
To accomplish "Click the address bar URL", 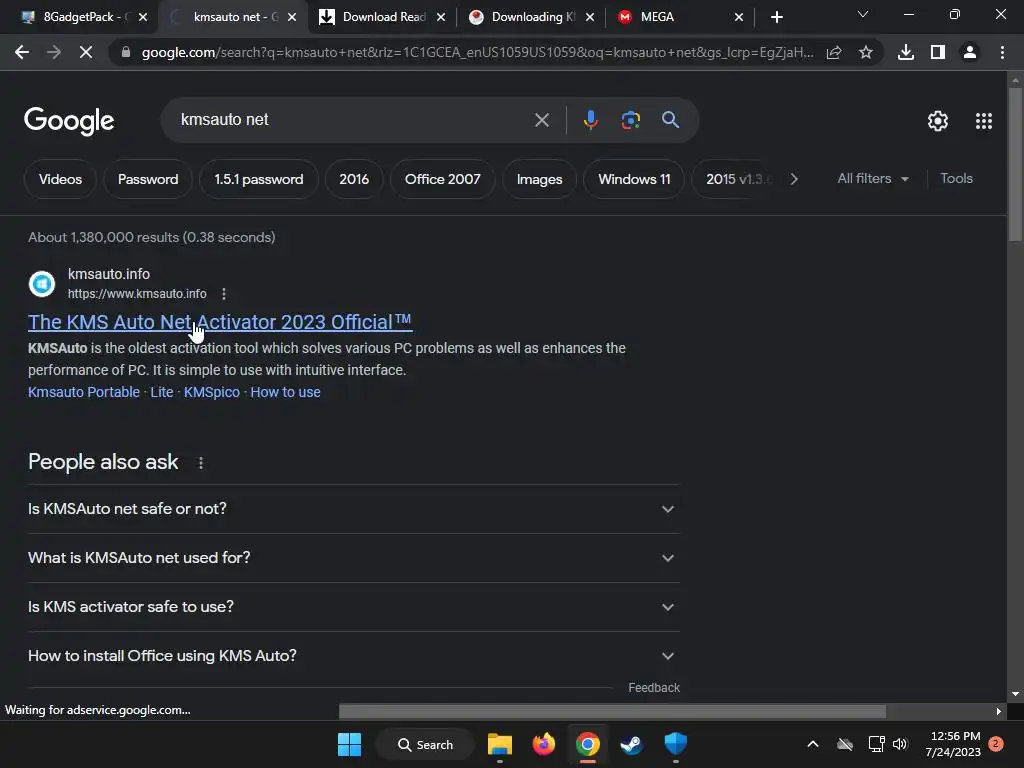I will click(477, 52).
